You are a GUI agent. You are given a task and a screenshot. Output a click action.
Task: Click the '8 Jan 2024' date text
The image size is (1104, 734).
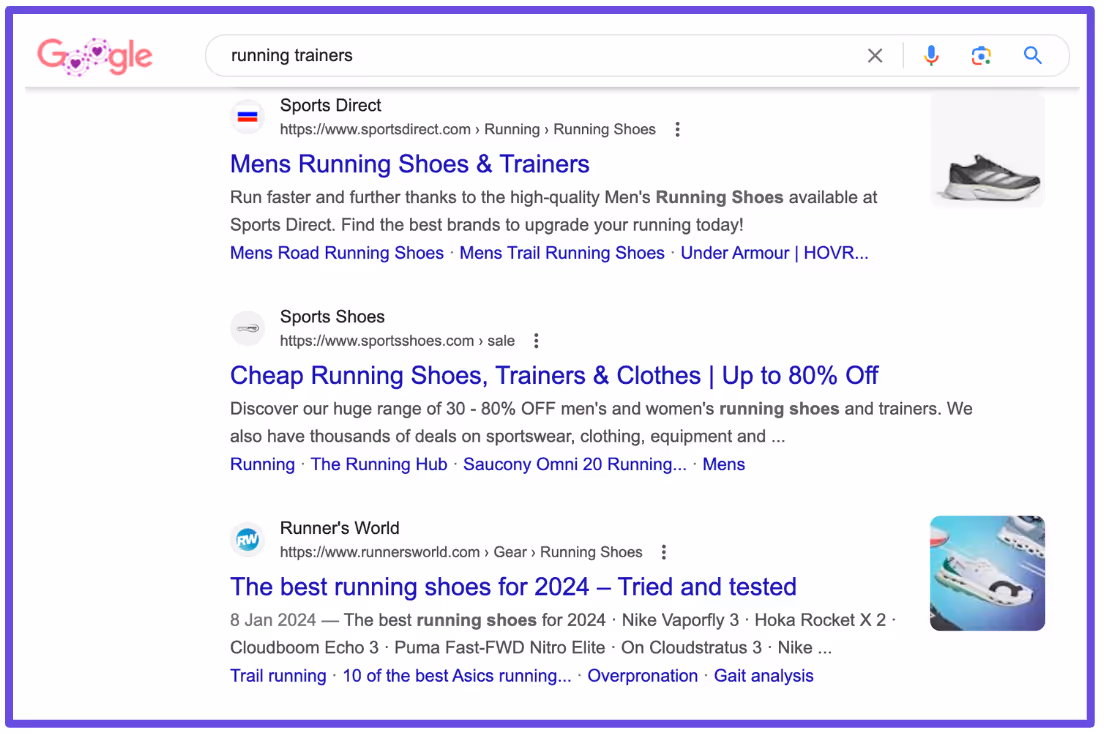click(x=272, y=620)
